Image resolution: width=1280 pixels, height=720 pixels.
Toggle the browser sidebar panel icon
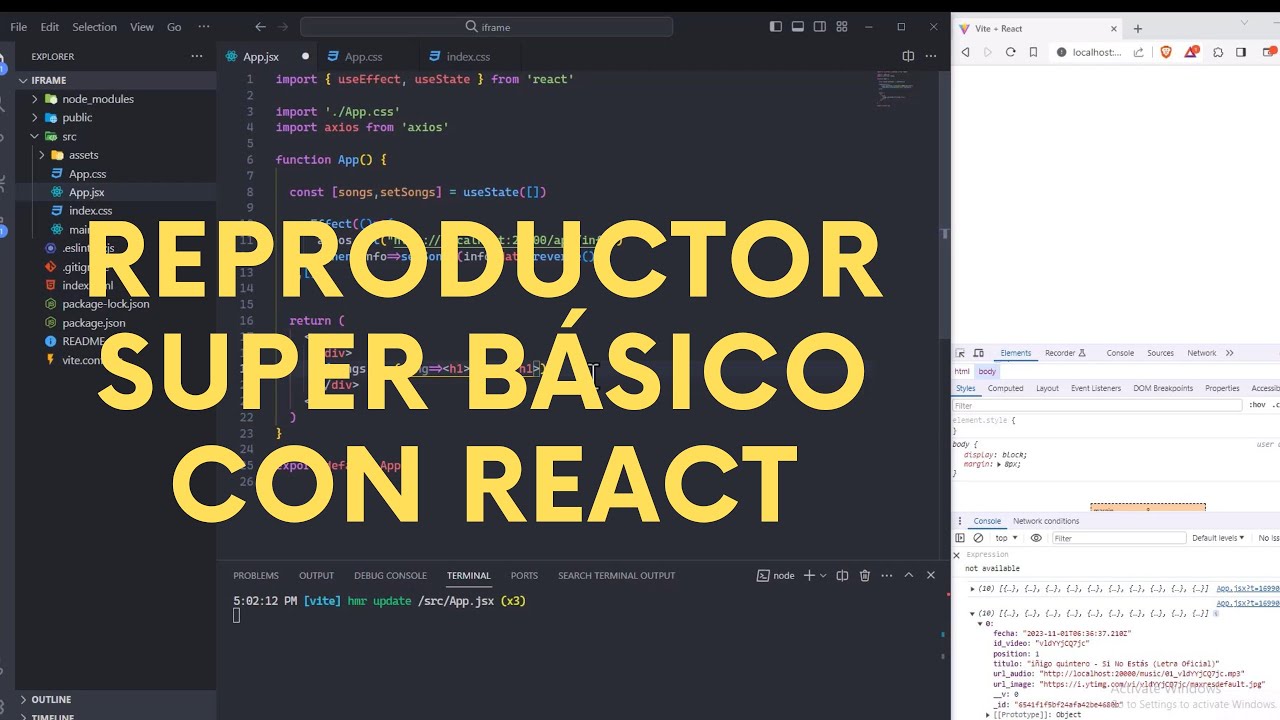point(1241,52)
